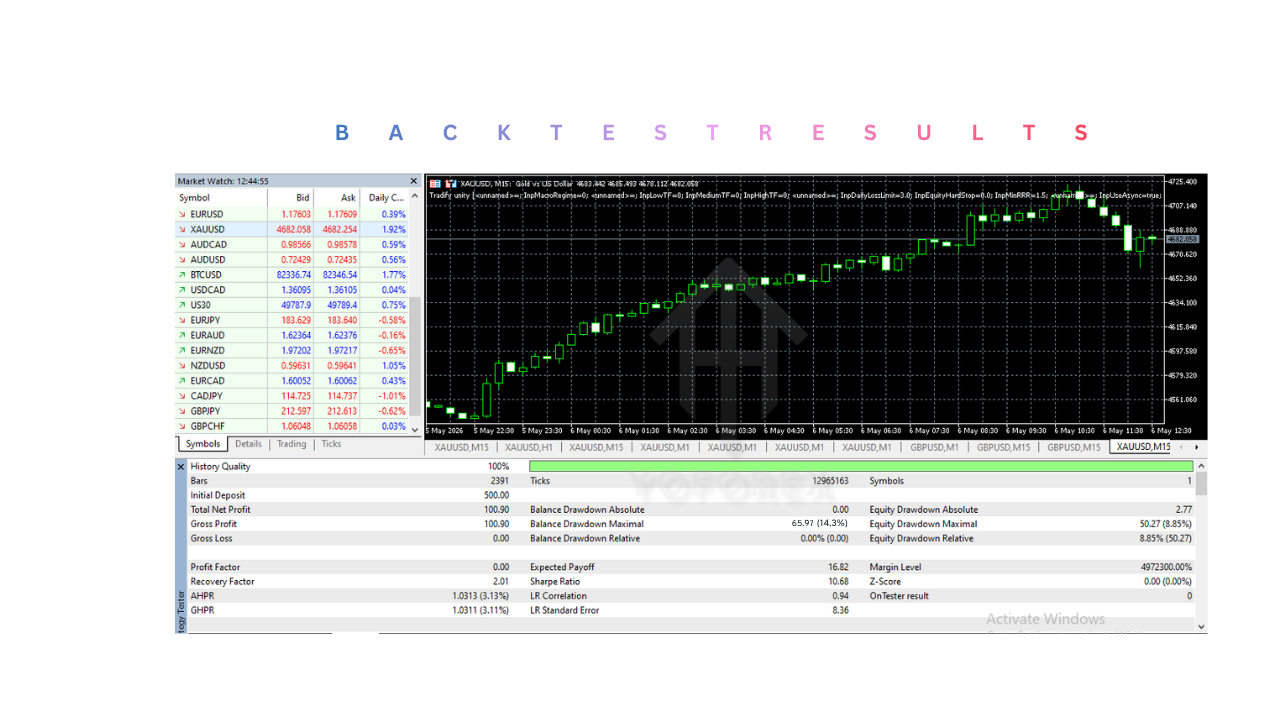
Task: Click the GBPCHF down-arrow direction icon
Action: [182, 426]
